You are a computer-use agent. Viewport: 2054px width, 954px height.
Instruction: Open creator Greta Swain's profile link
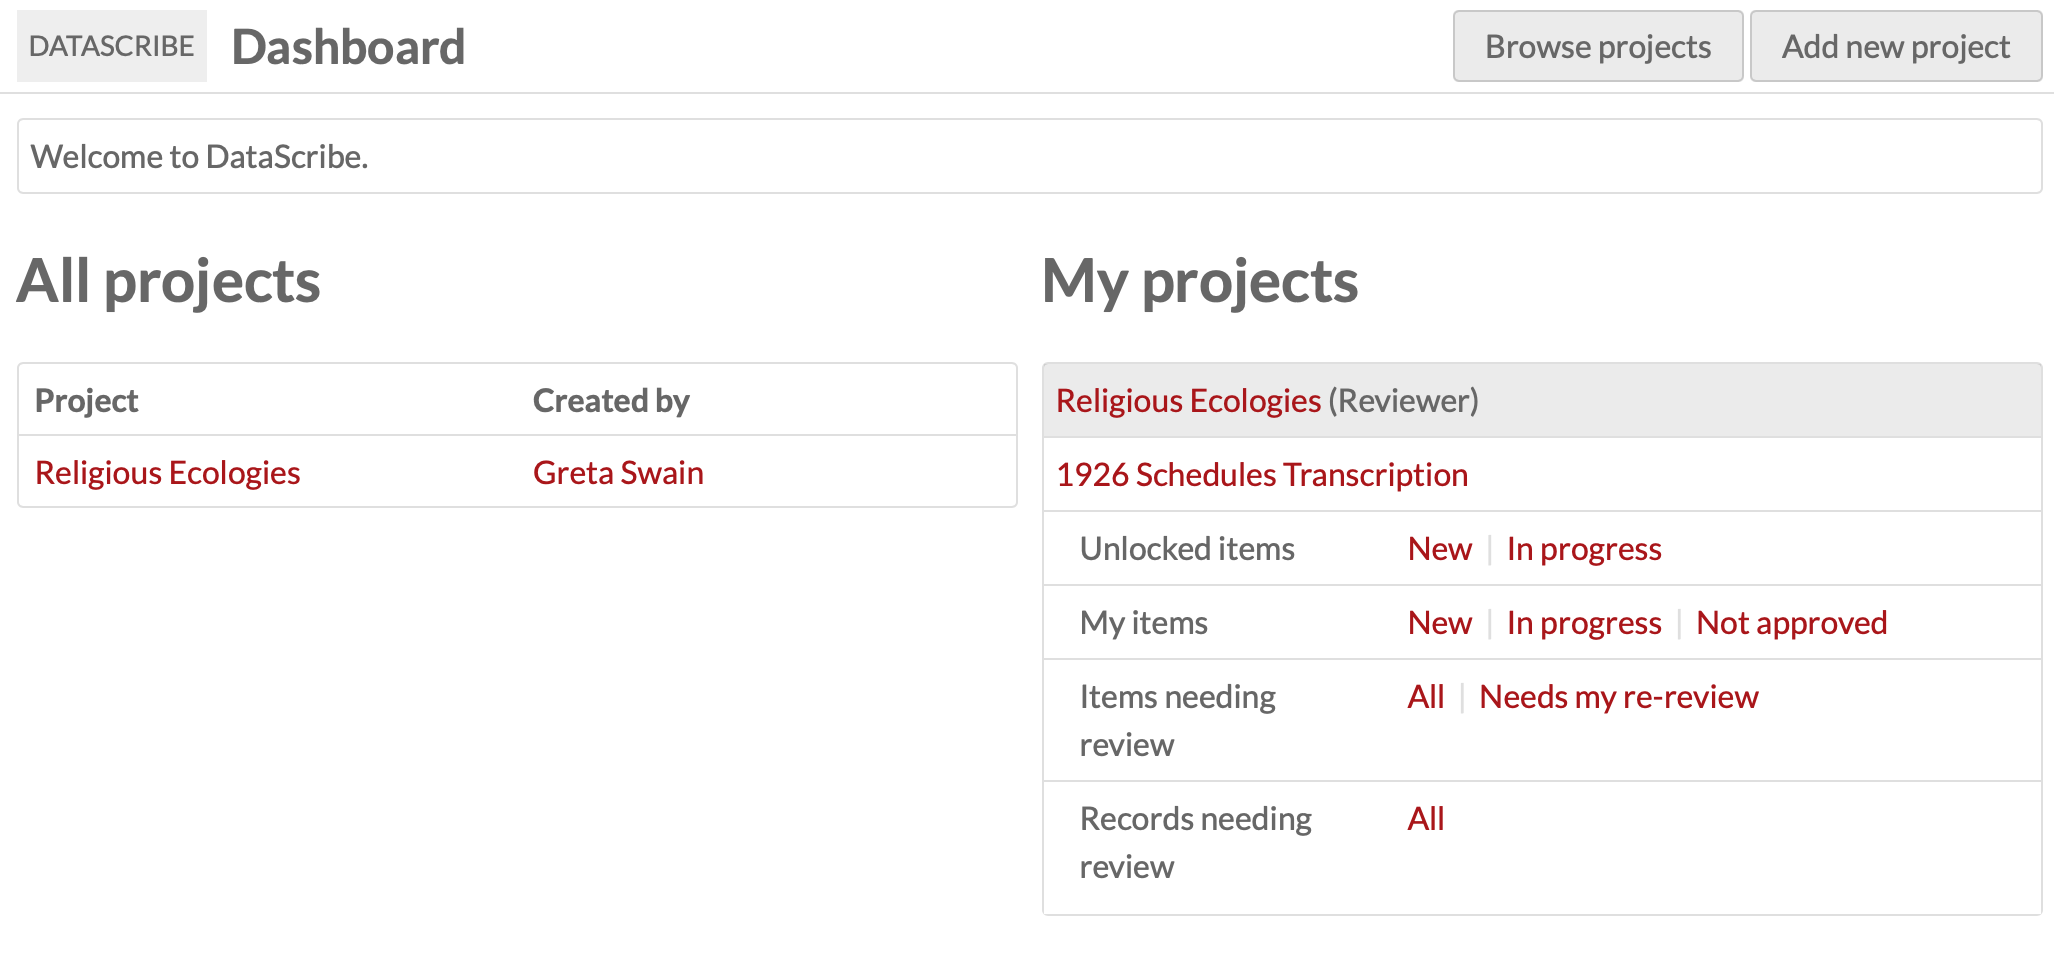click(x=618, y=472)
